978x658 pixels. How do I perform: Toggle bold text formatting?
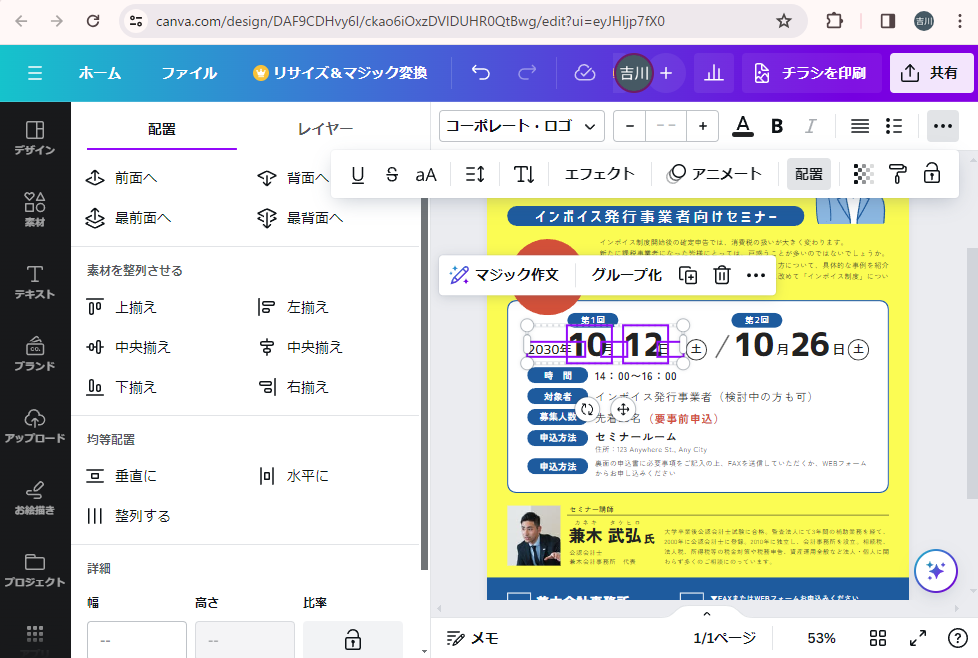click(777, 126)
